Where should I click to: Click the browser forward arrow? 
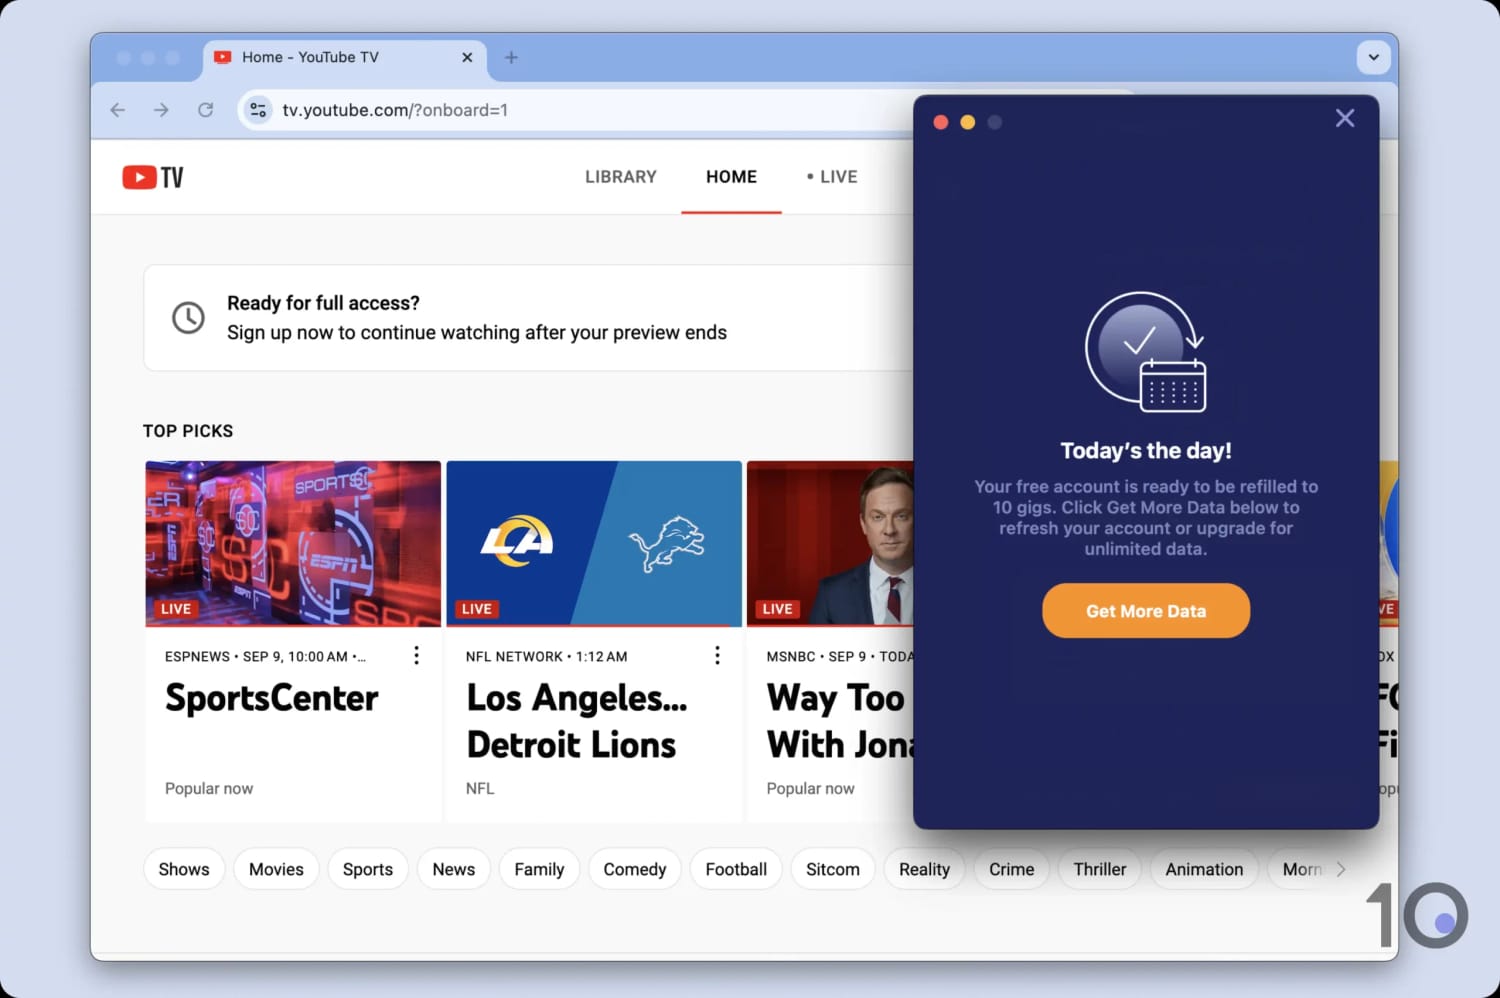(x=161, y=110)
